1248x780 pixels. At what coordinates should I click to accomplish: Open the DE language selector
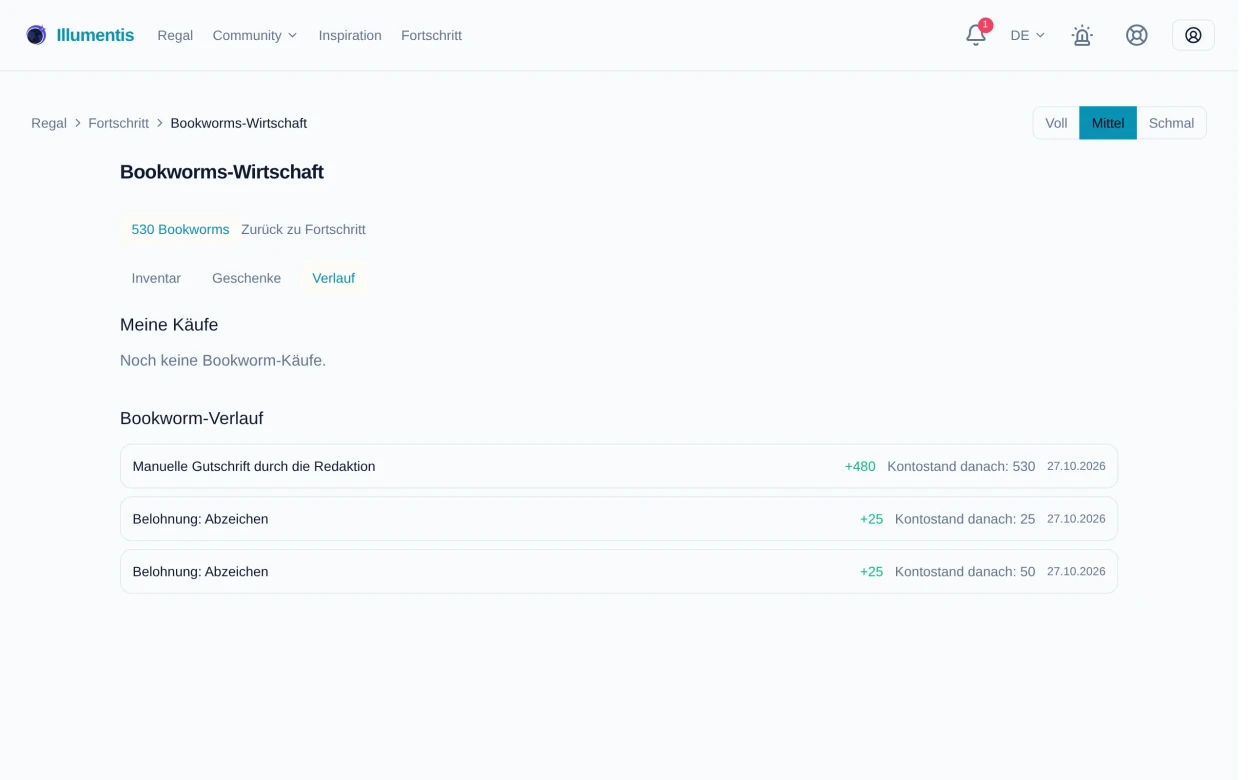[x=1027, y=35]
